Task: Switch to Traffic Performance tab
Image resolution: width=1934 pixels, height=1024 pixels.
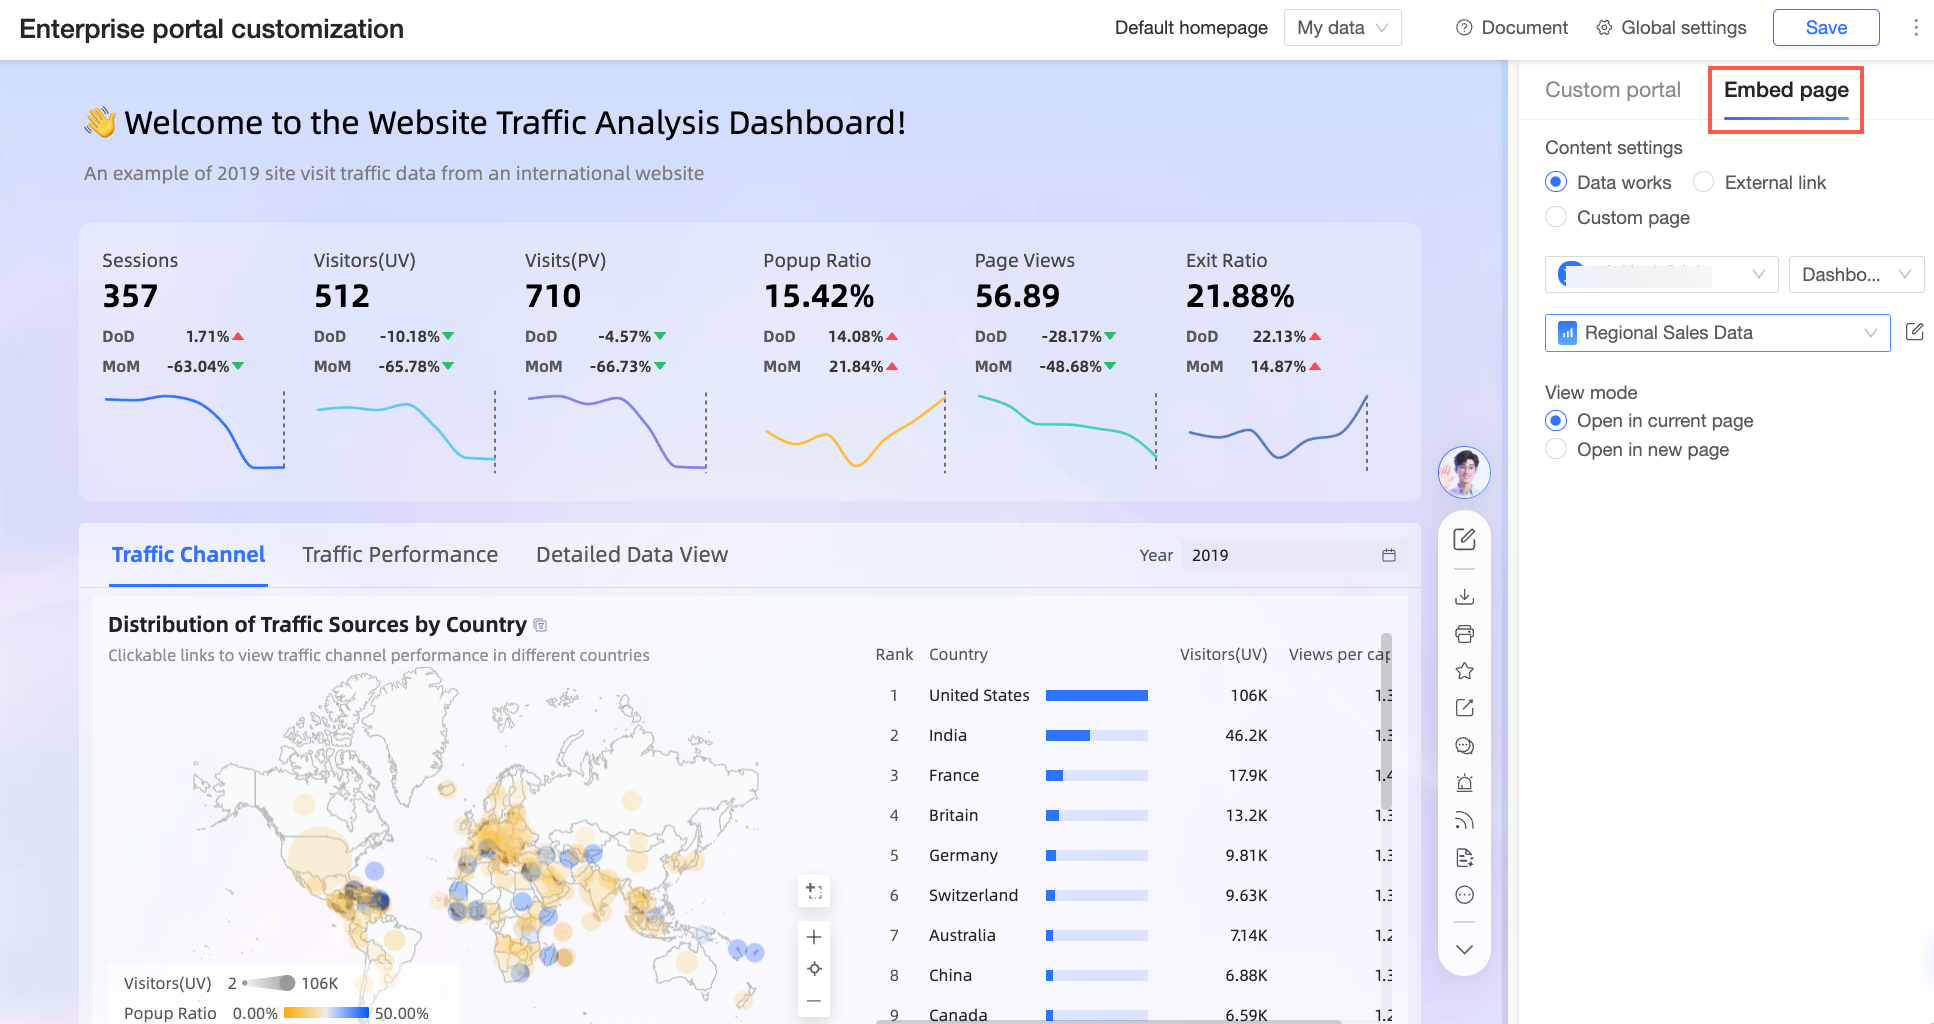Action: click(x=400, y=555)
